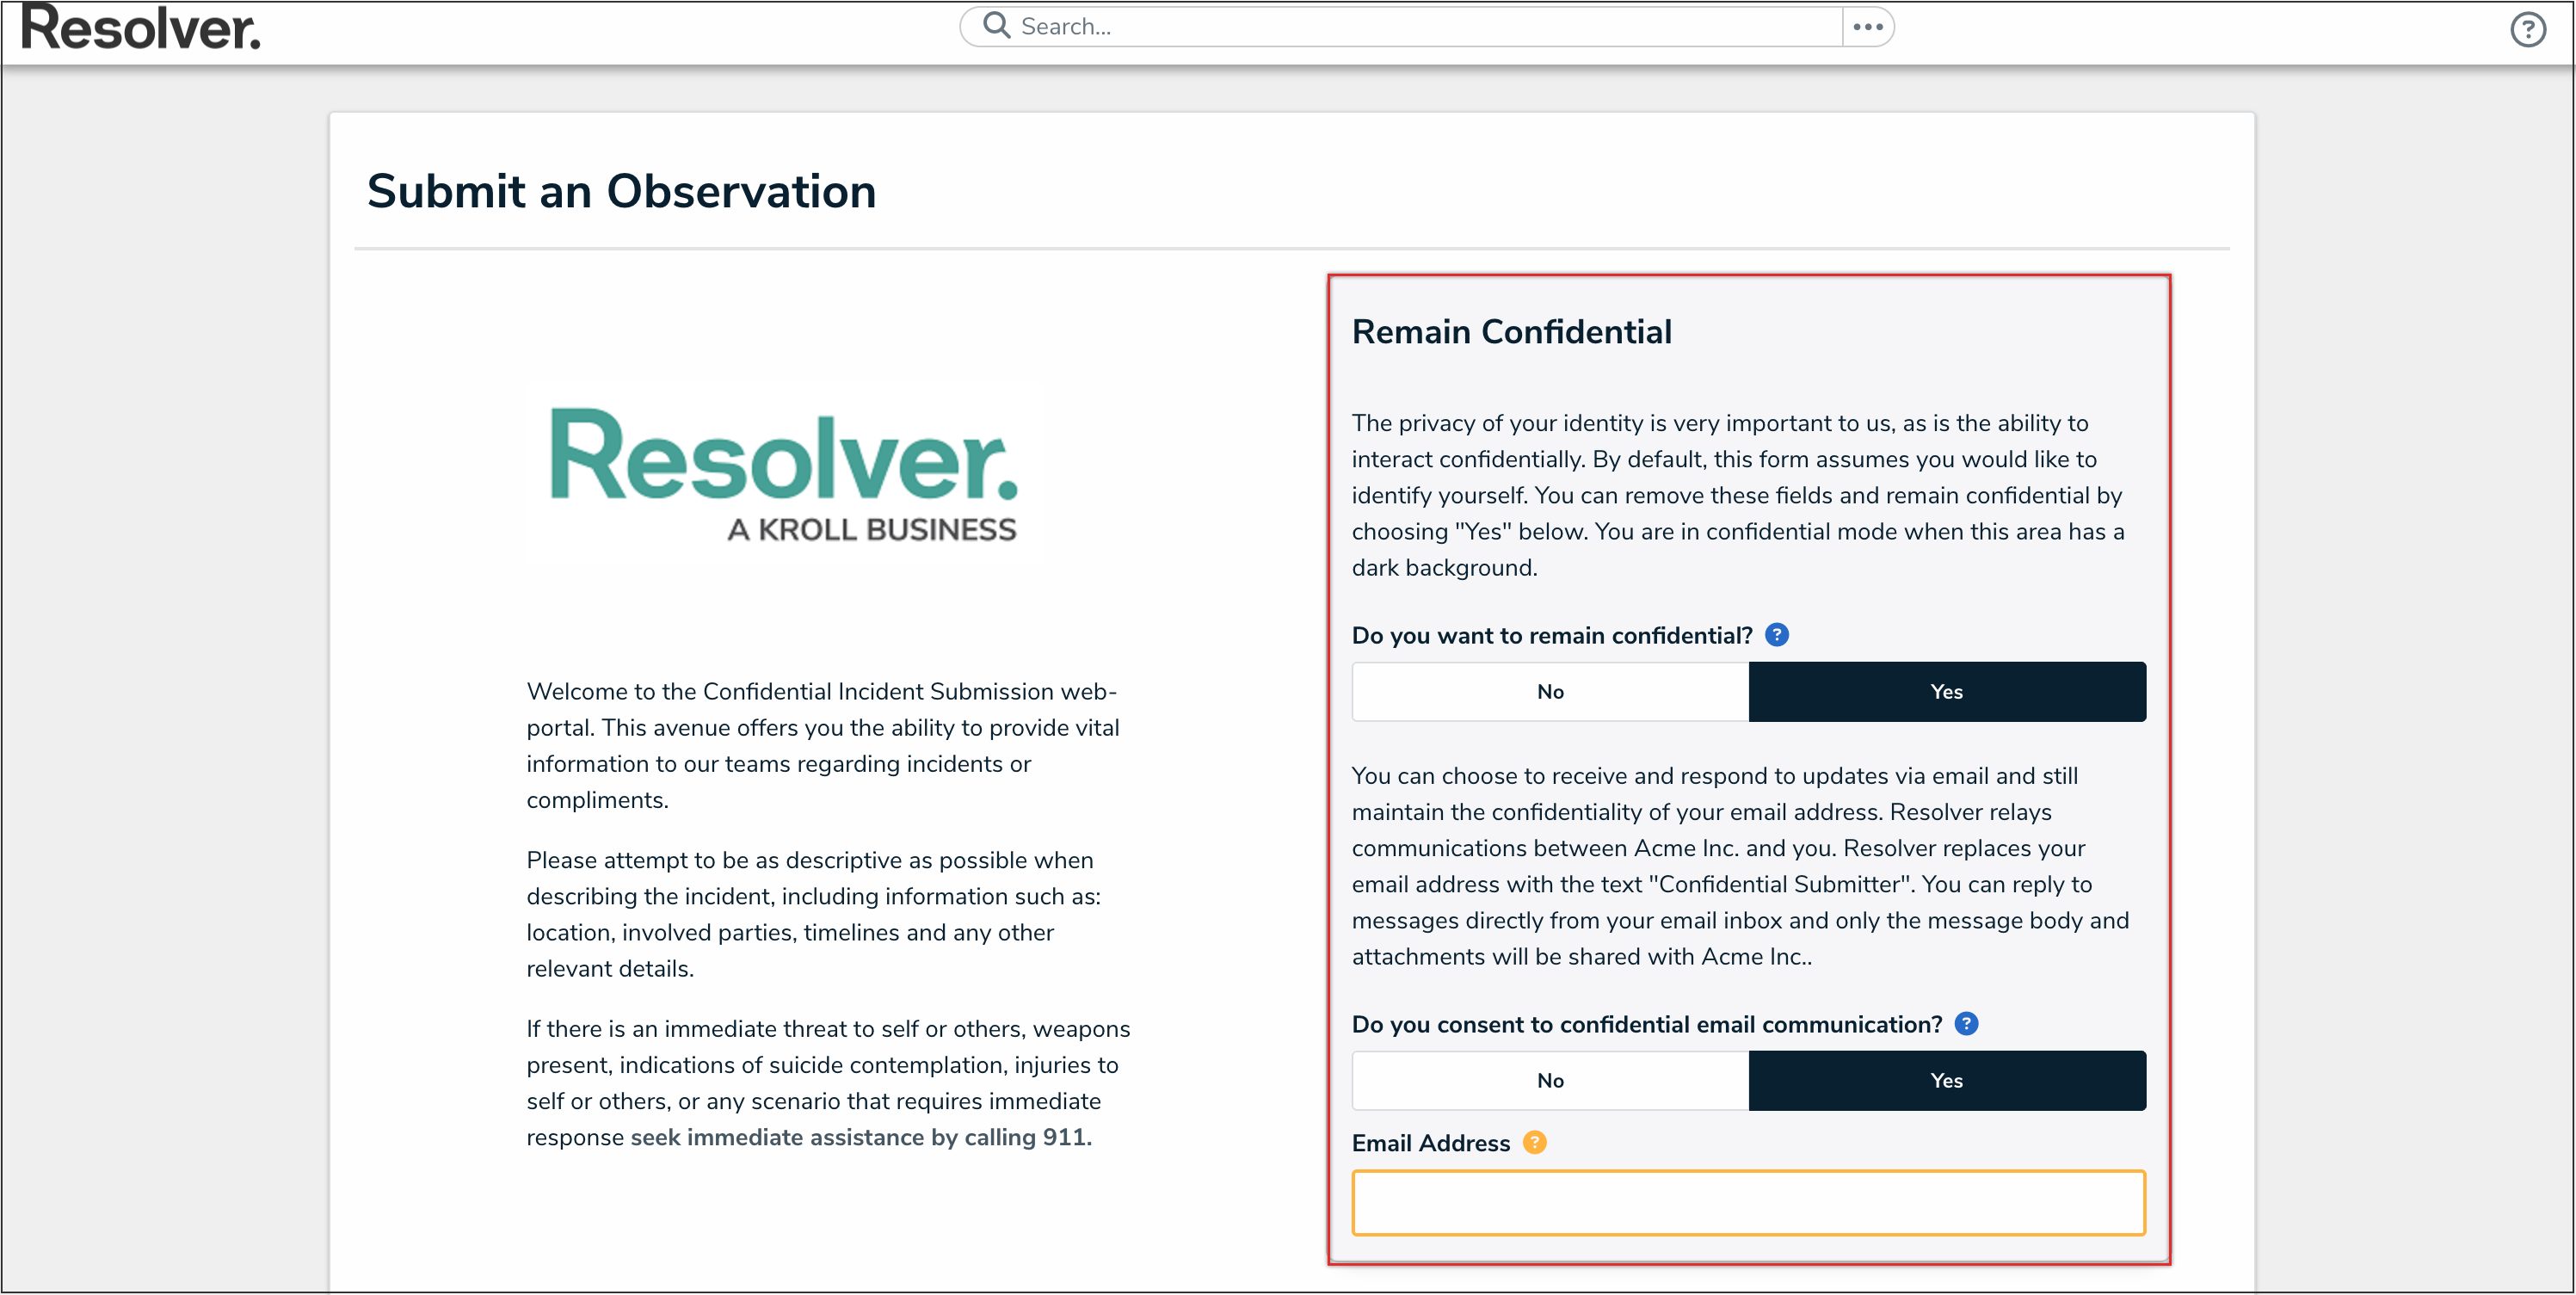2576x1295 pixels.
Task: Click the Resolver logo in header
Action: coord(141,28)
